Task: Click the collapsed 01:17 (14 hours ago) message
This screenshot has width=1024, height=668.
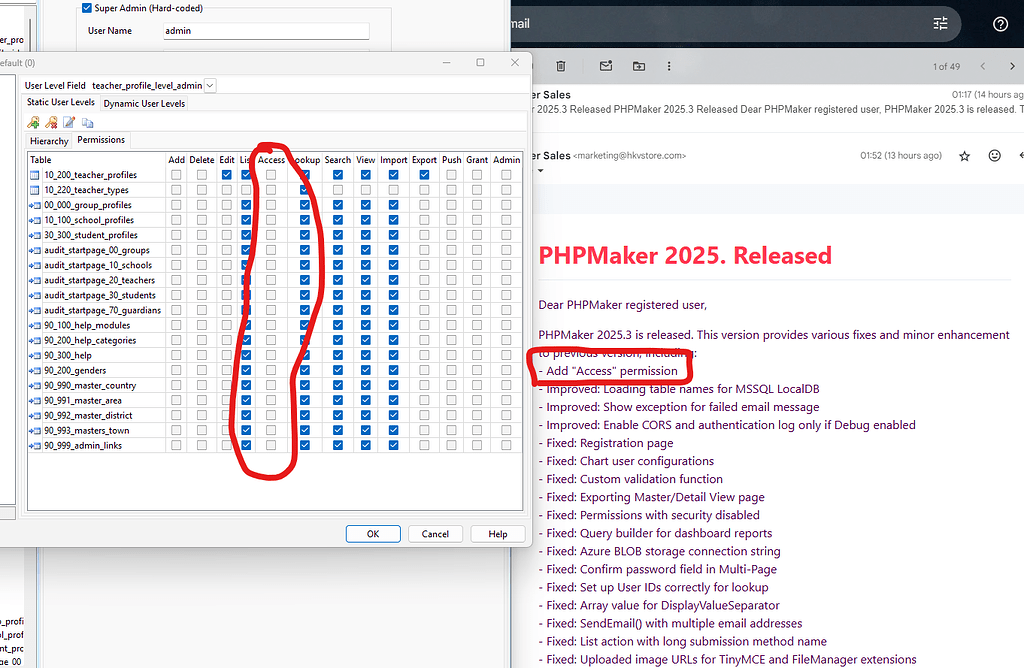Action: click(777, 103)
